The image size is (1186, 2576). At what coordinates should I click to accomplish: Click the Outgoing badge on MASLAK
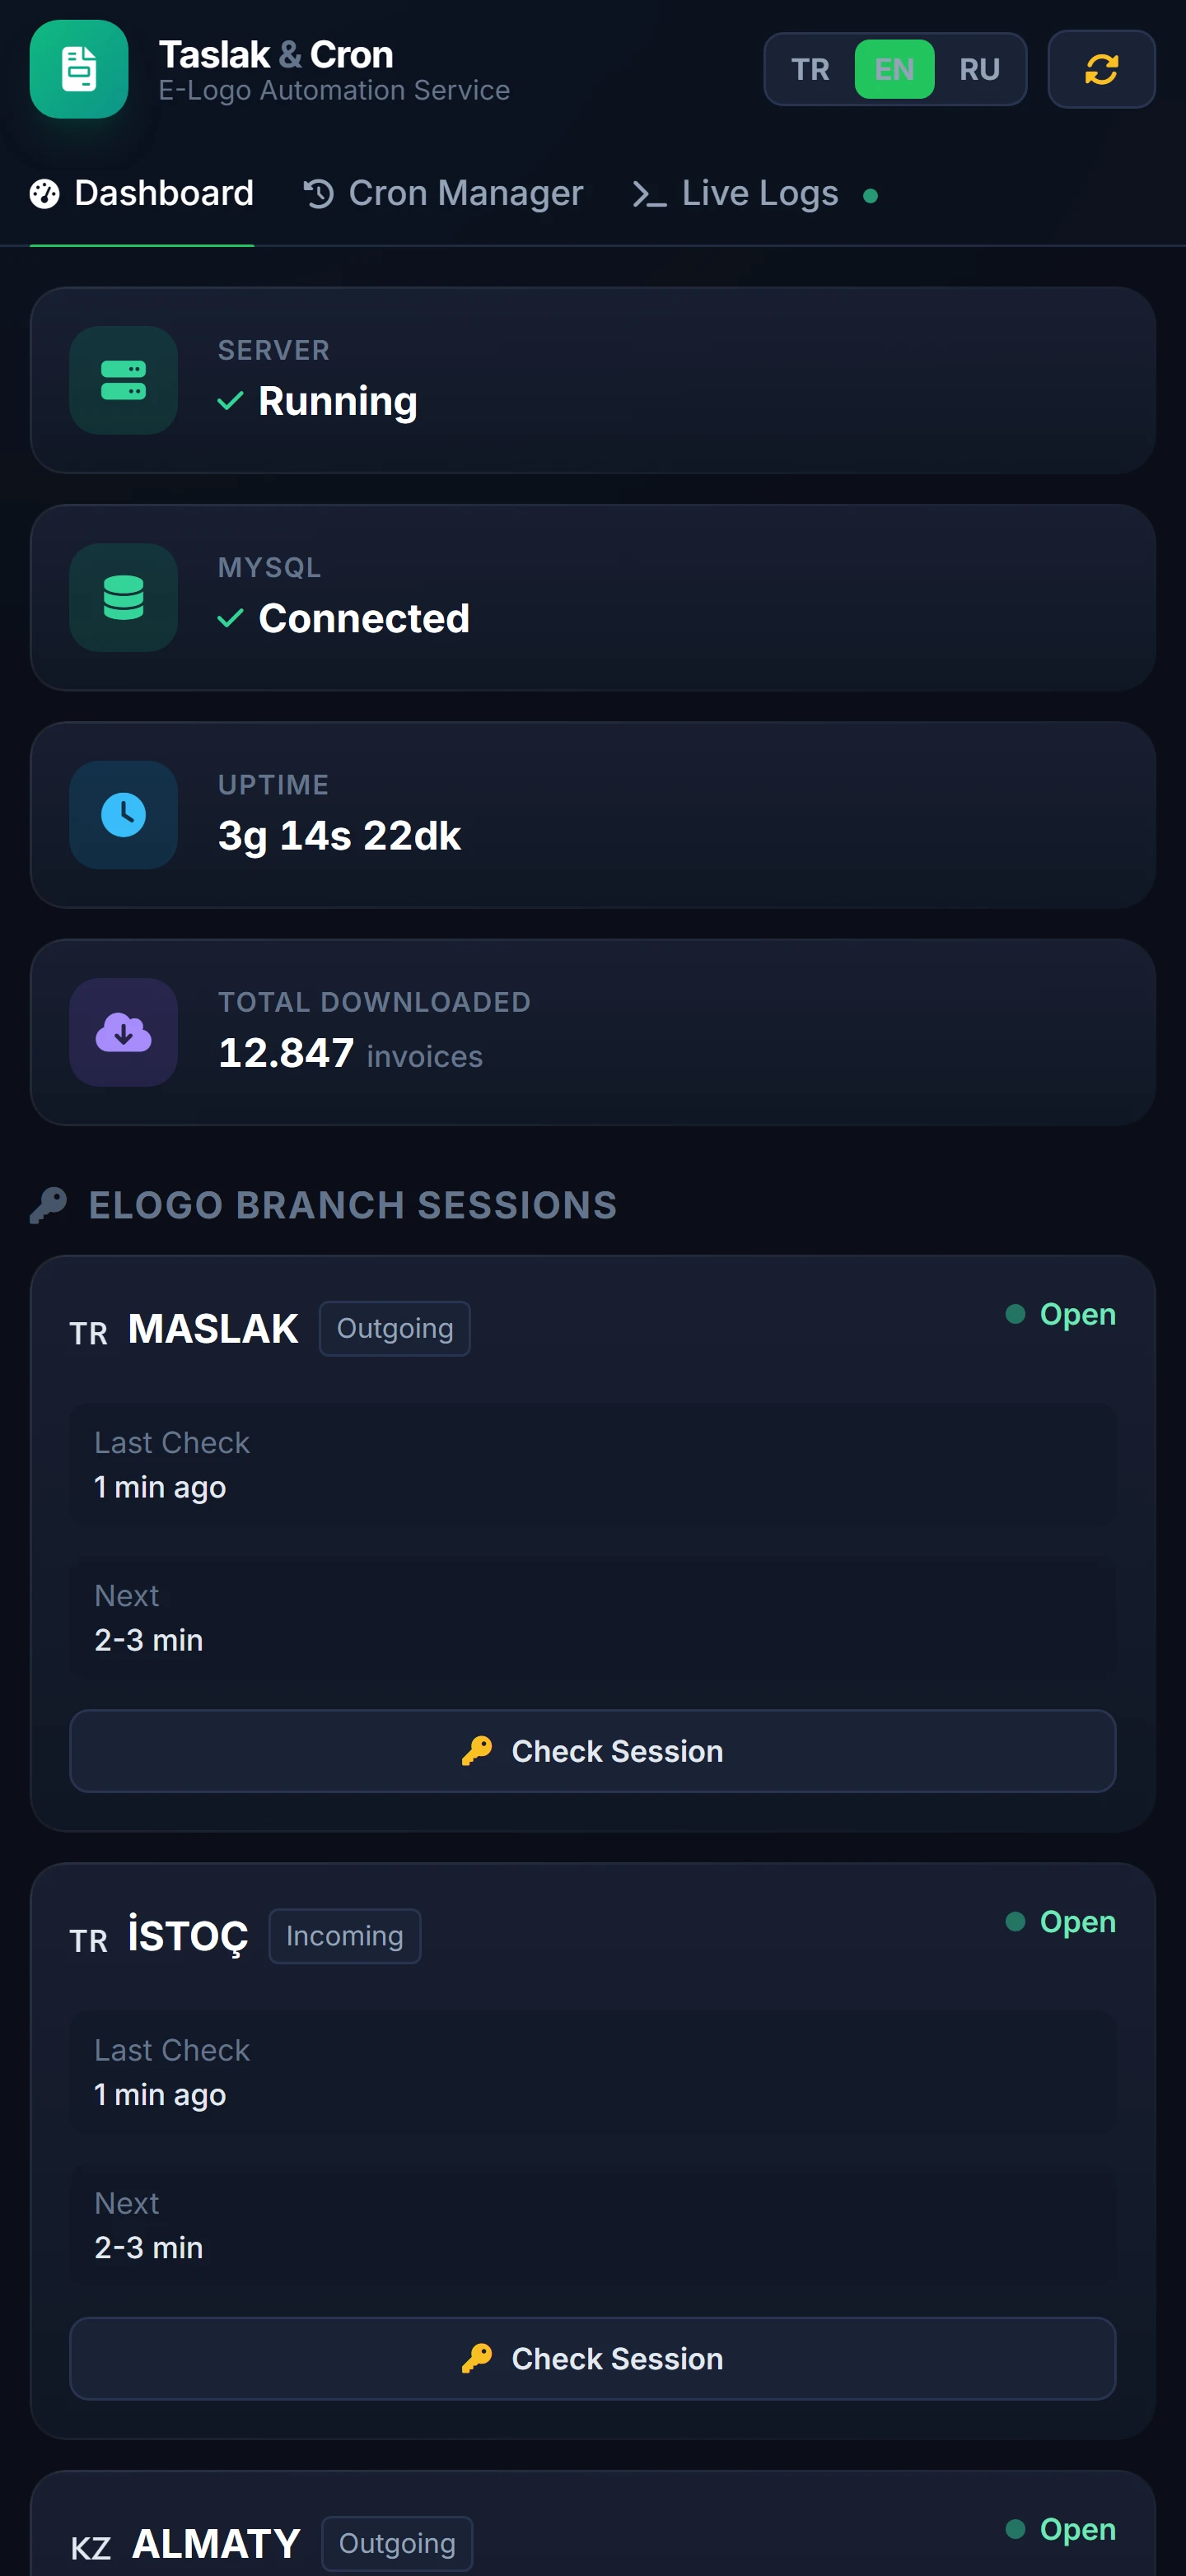click(x=395, y=1328)
